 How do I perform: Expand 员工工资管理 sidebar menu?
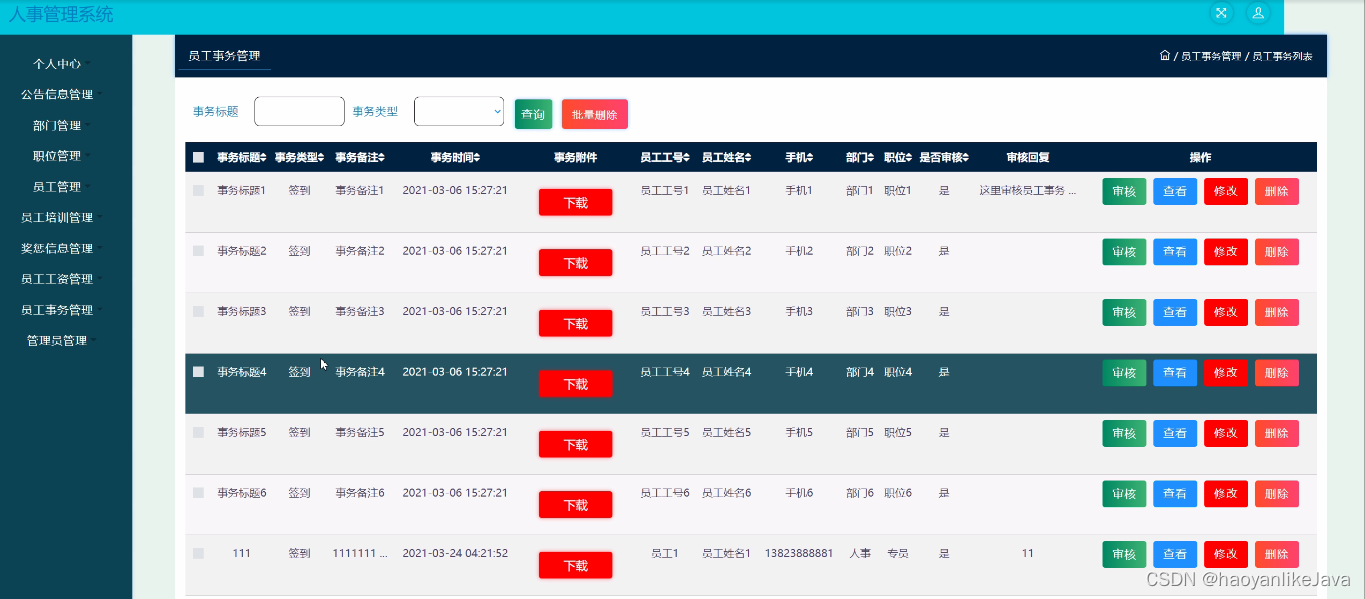tap(62, 279)
